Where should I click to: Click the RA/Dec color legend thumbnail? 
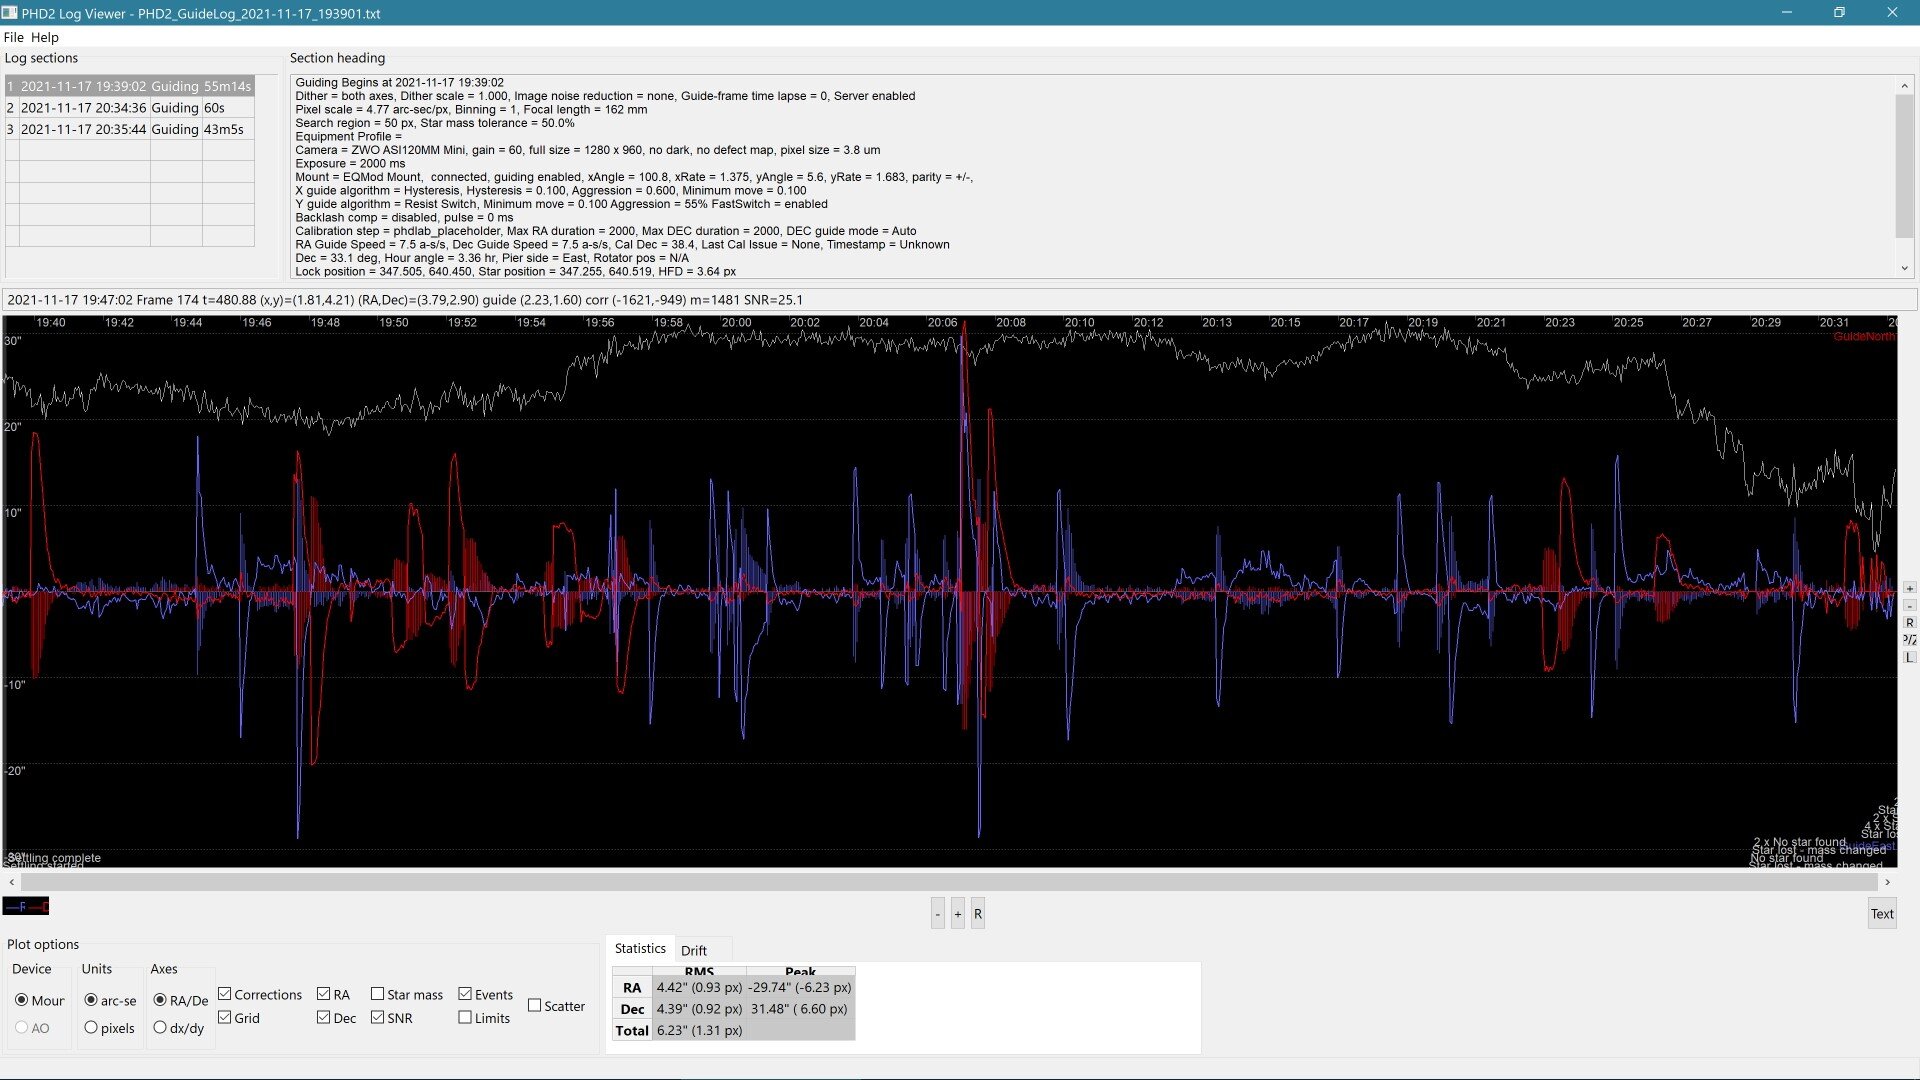pos(26,906)
